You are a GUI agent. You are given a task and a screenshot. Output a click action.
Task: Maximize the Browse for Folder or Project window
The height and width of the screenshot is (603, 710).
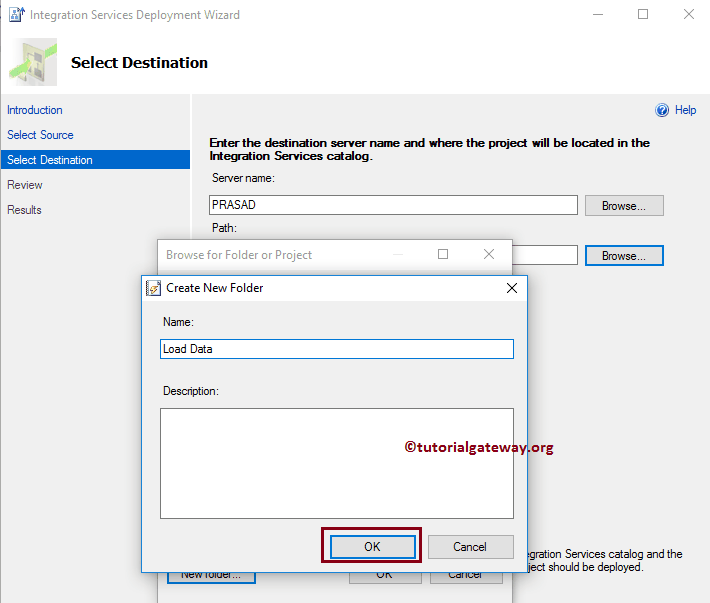point(443,254)
